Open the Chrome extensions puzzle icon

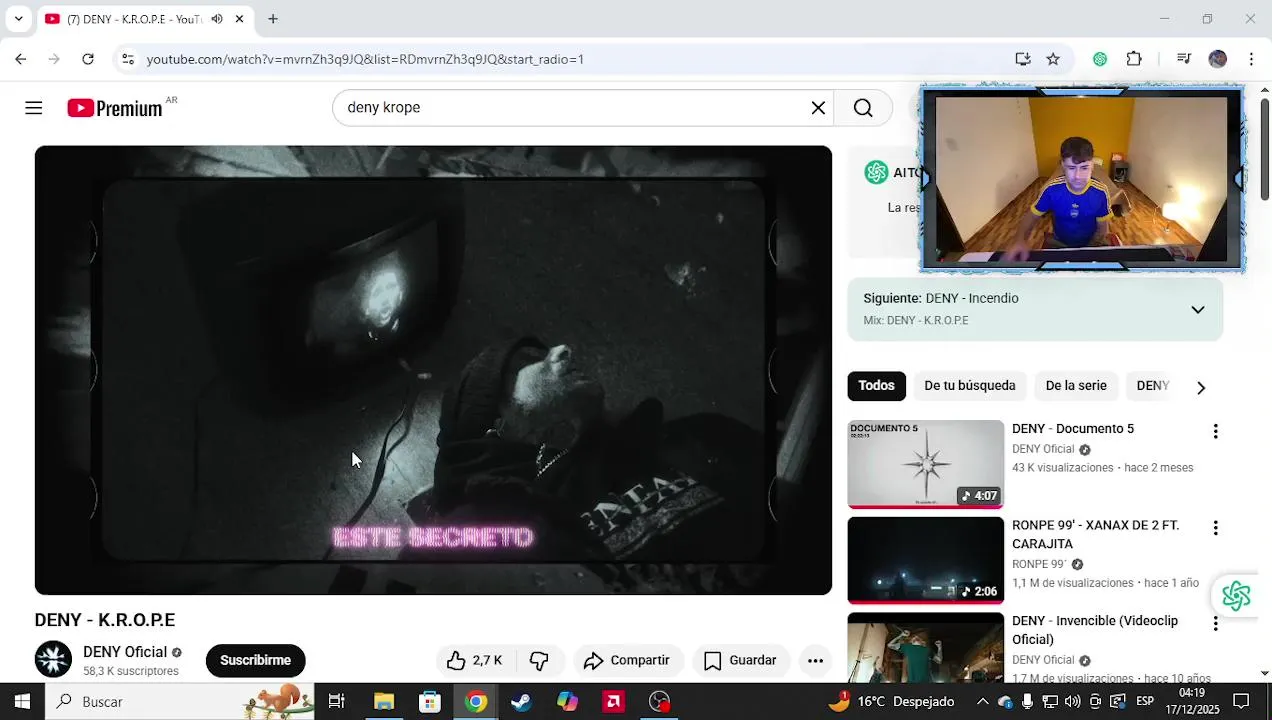click(x=1134, y=59)
